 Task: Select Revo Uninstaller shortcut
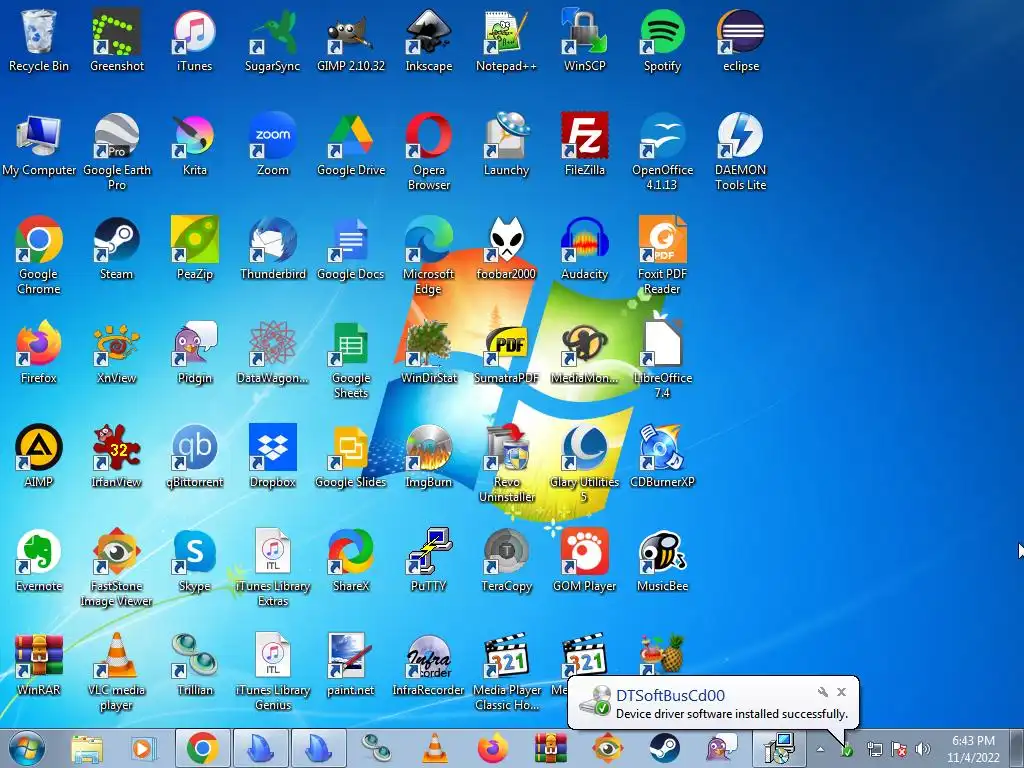coord(506,463)
